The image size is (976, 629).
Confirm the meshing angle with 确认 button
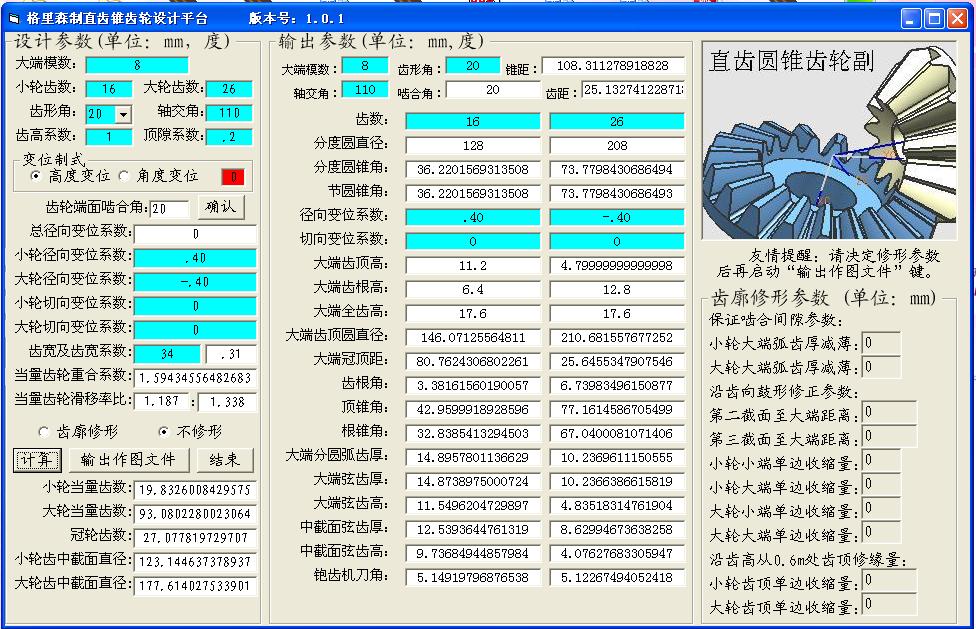coord(222,207)
